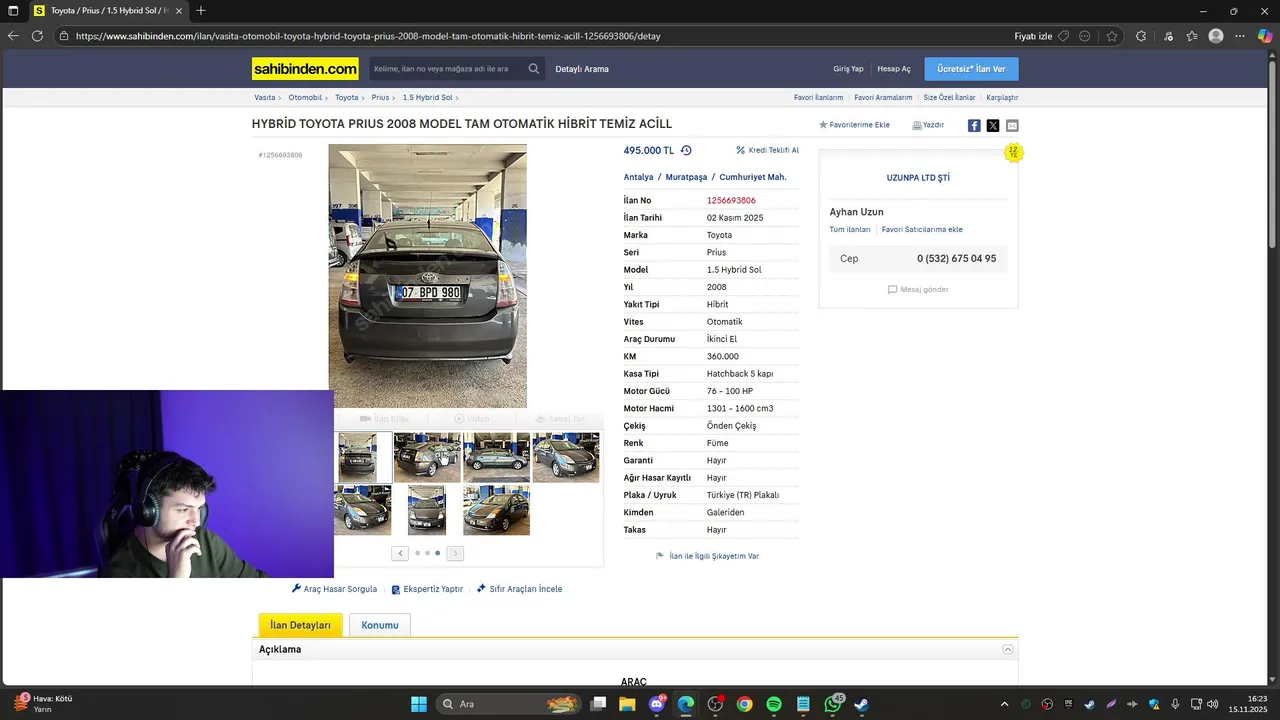Screen dimensions: 1280x720
Task: Show hidden tray icons chevron
Action: pyautogui.click(x=1004, y=704)
